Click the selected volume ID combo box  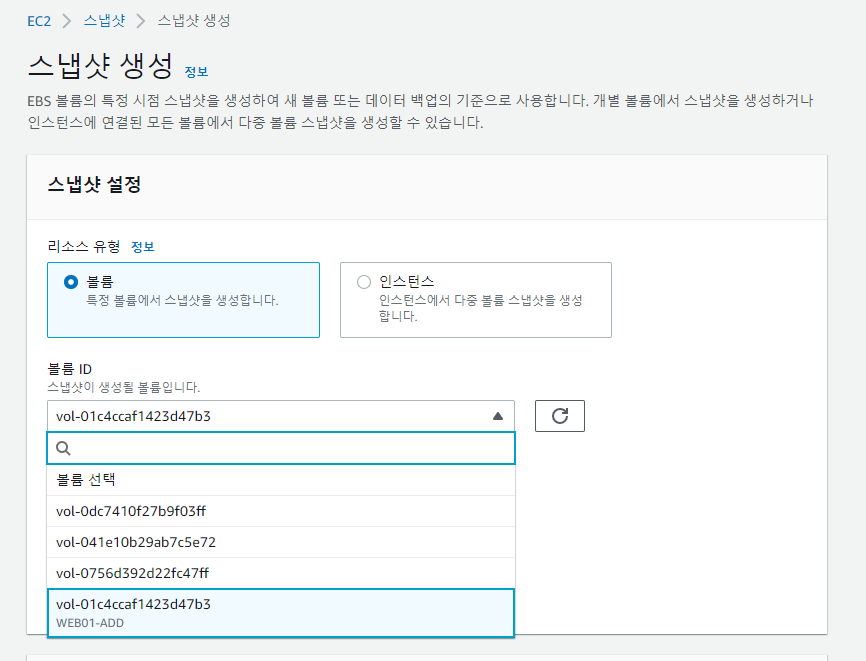click(281, 416)
